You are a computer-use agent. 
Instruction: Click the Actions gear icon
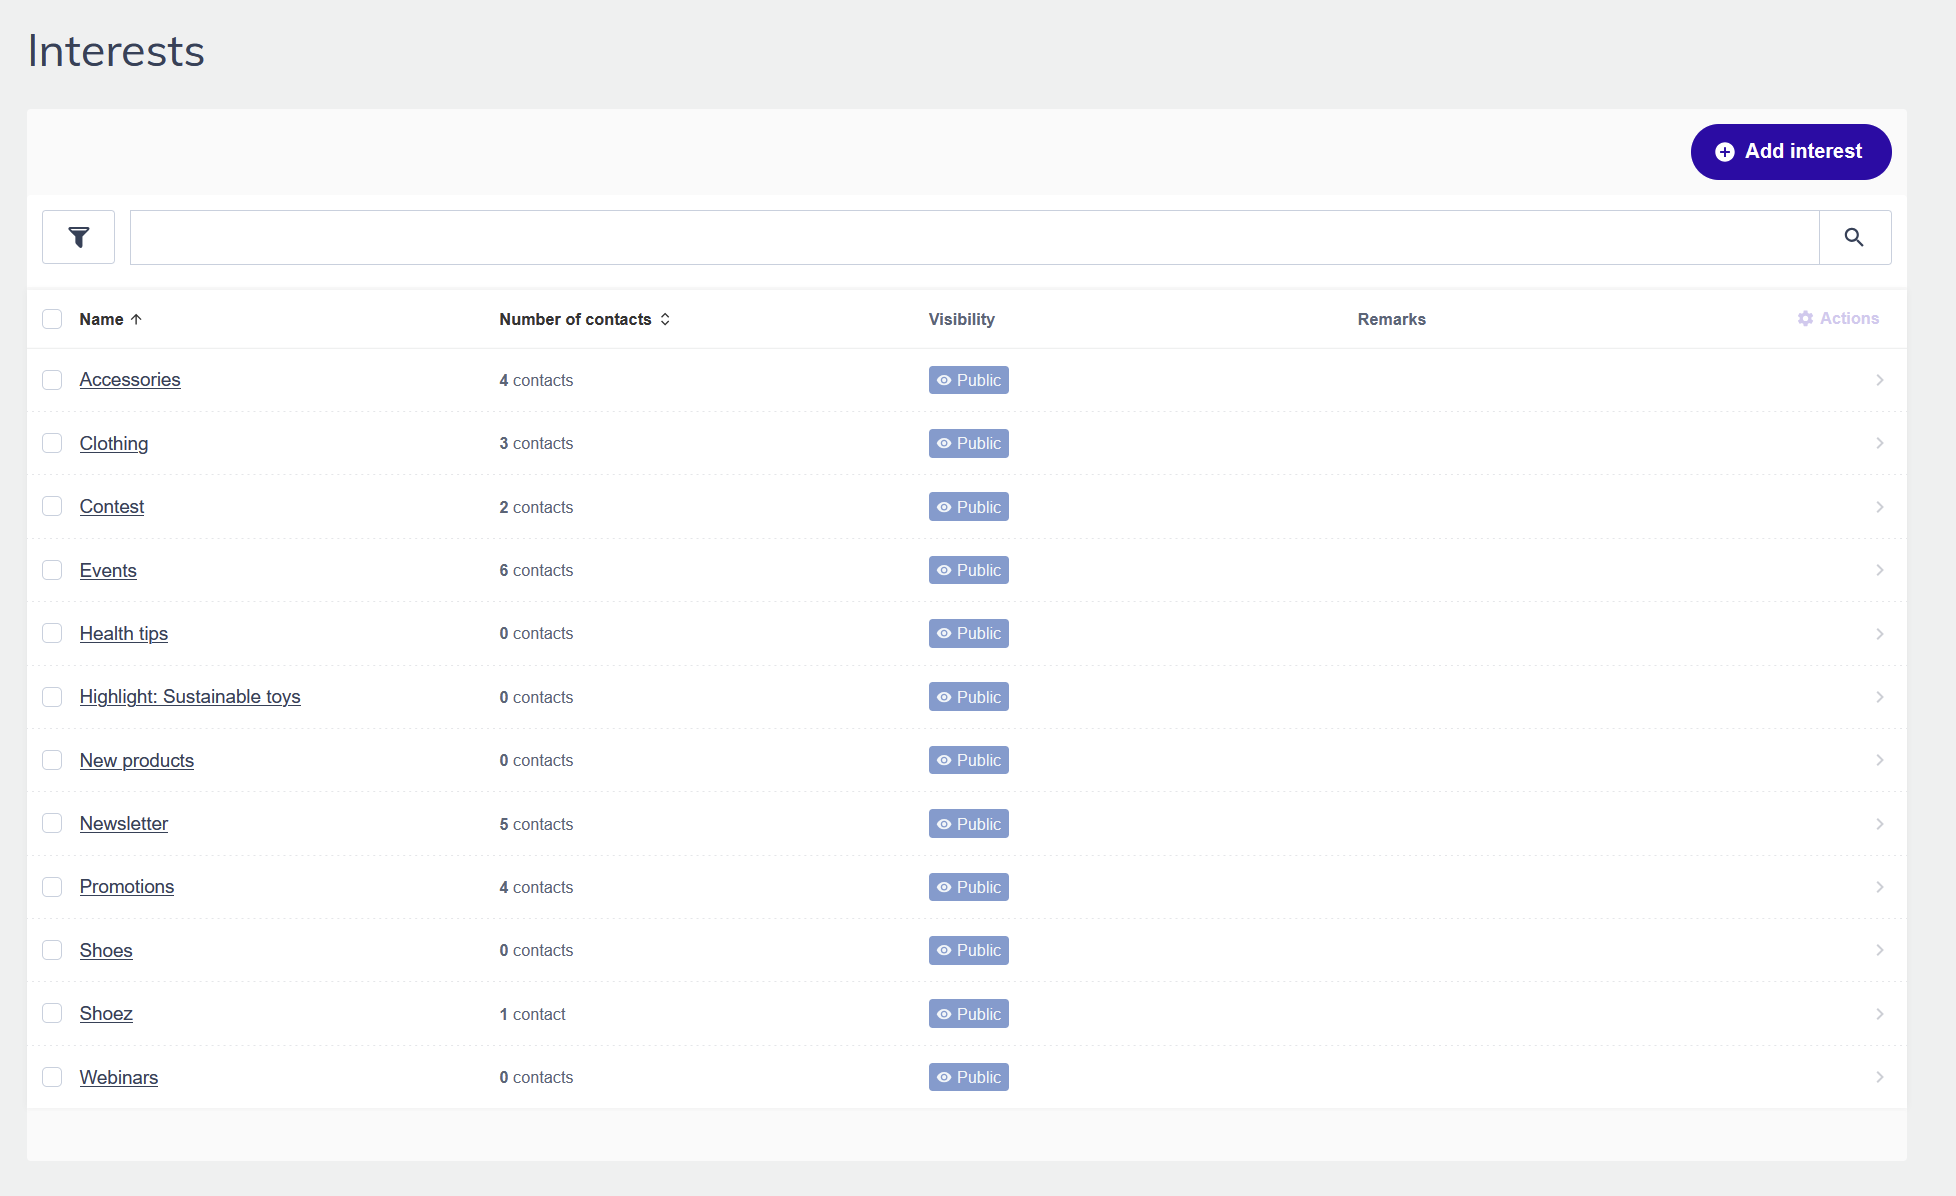pyautogui.click(x=1805, y=318)
